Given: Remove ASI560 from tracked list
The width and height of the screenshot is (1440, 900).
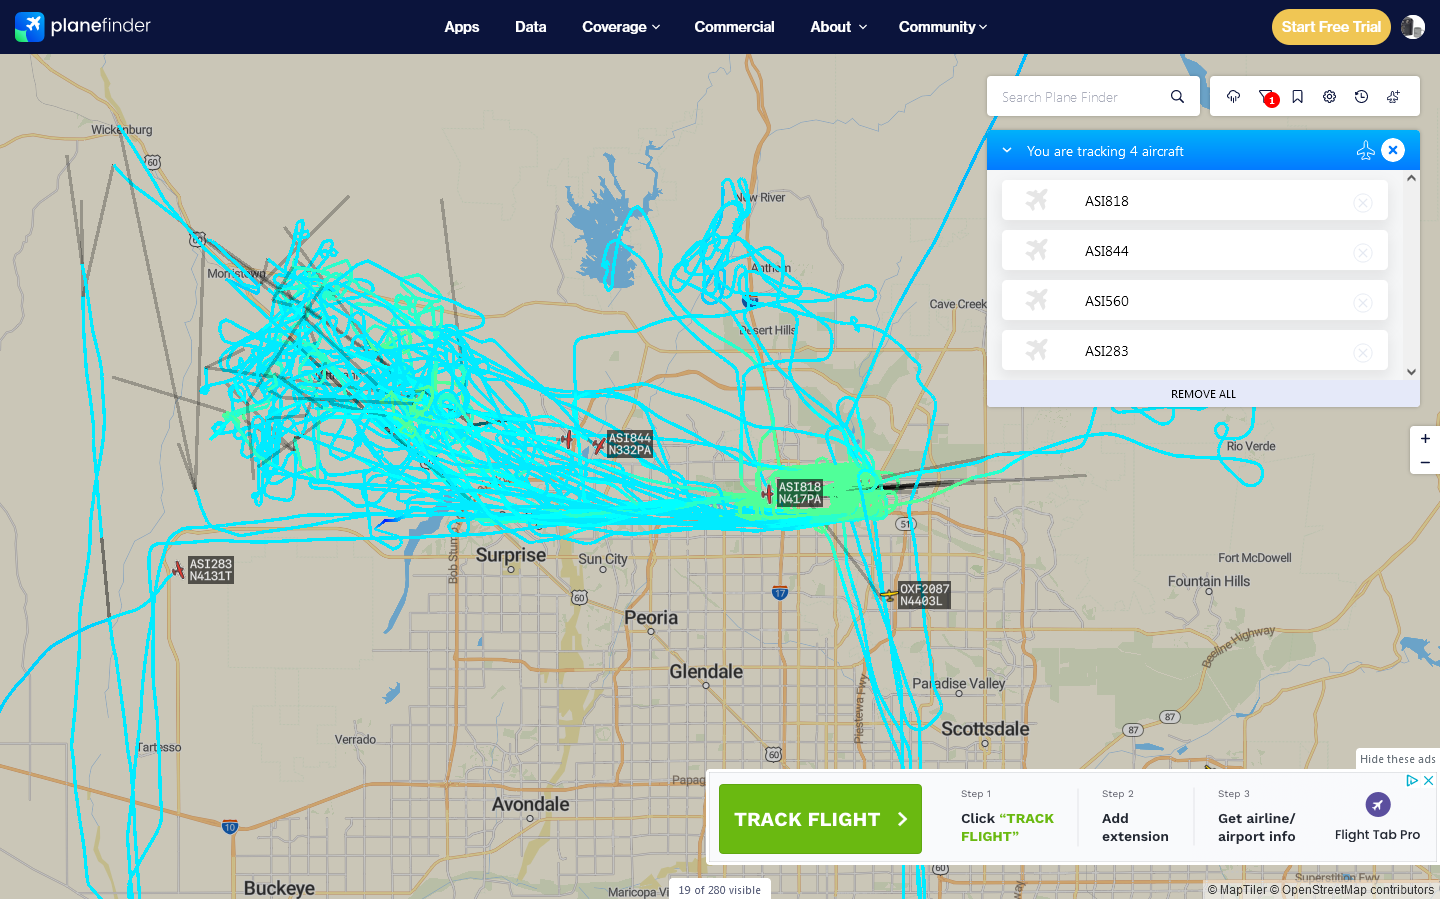Looking at the screenshot, I should 1363,302.
